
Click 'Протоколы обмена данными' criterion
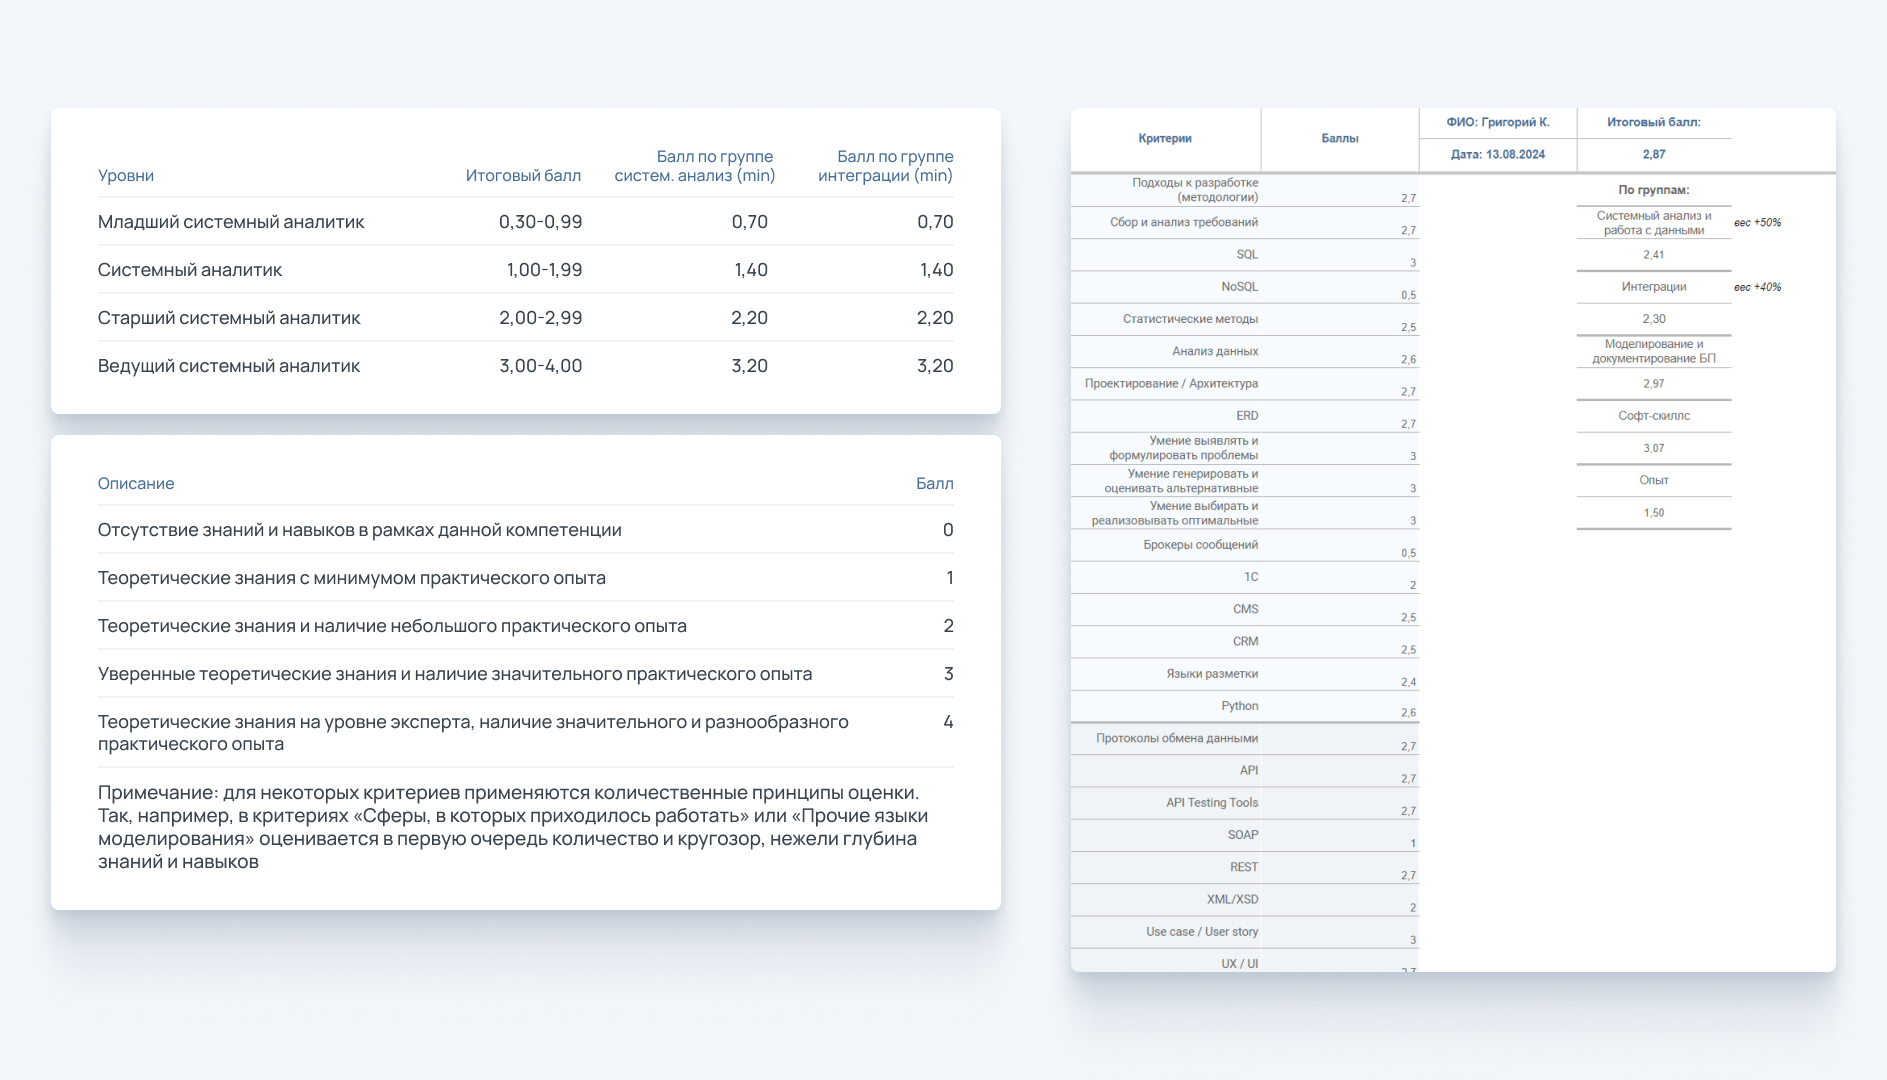1177,739
